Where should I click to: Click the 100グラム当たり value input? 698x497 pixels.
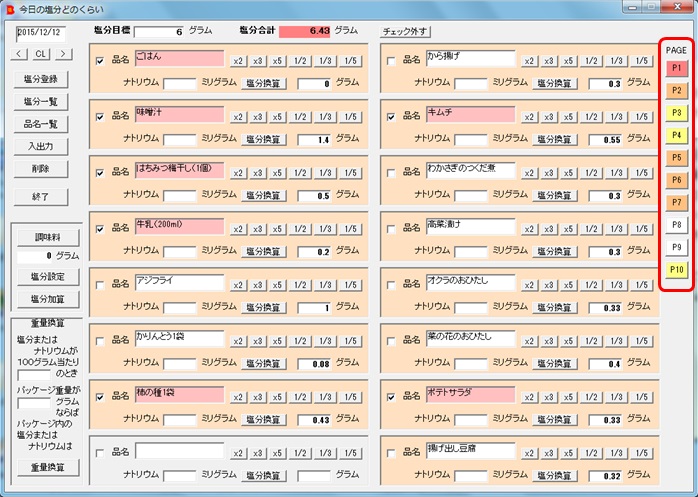[34, 375]
